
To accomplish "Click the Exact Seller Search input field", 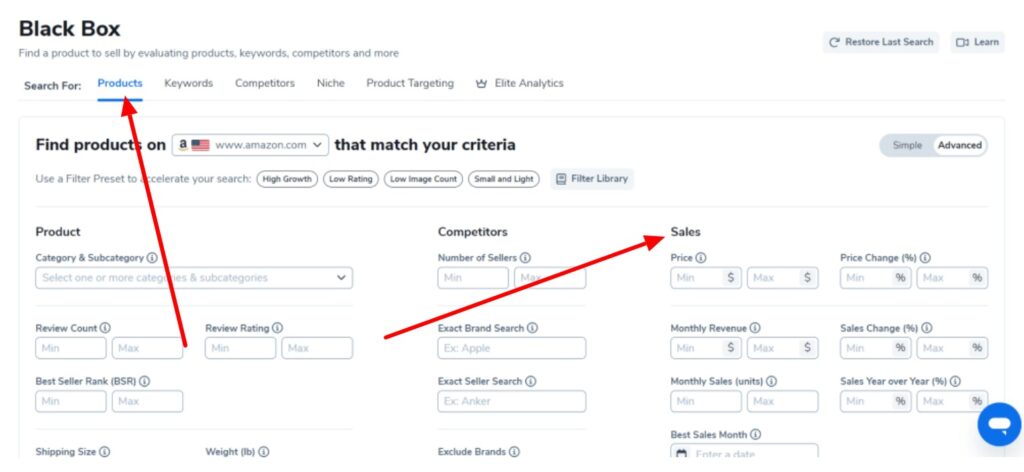I will point(512,401).
